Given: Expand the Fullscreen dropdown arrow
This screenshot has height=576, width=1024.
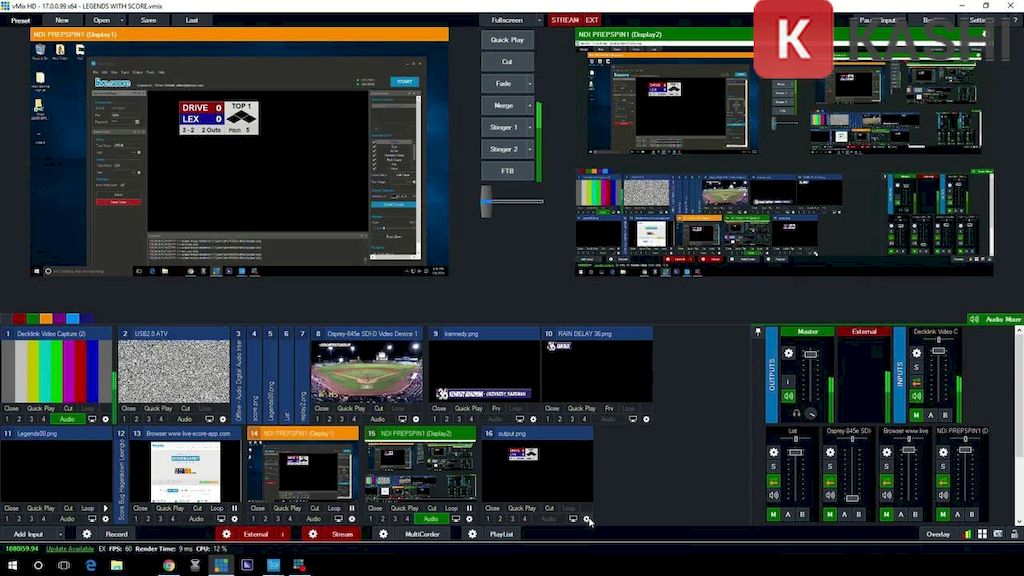Looking at the screenshot, I should 539,20.
